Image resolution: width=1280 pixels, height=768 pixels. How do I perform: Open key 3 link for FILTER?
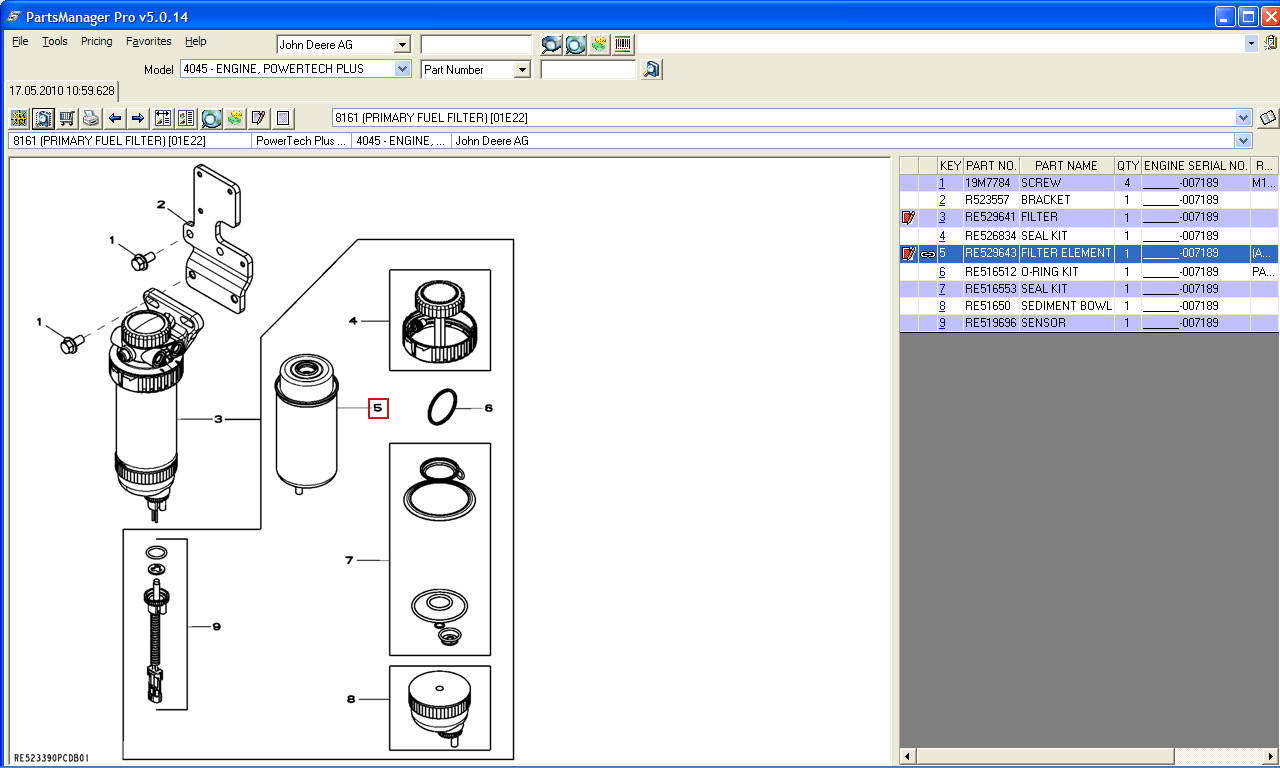pyautogui.click(x=942, y=217)
